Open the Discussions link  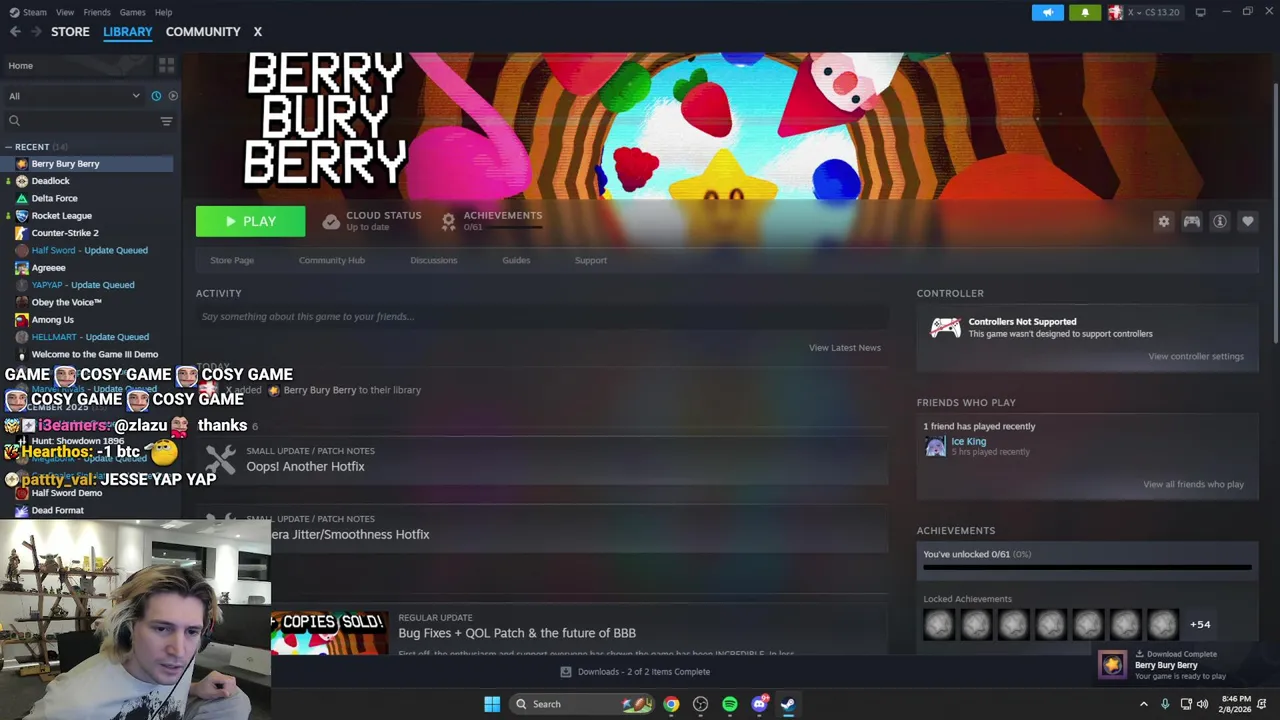(433, 260)
